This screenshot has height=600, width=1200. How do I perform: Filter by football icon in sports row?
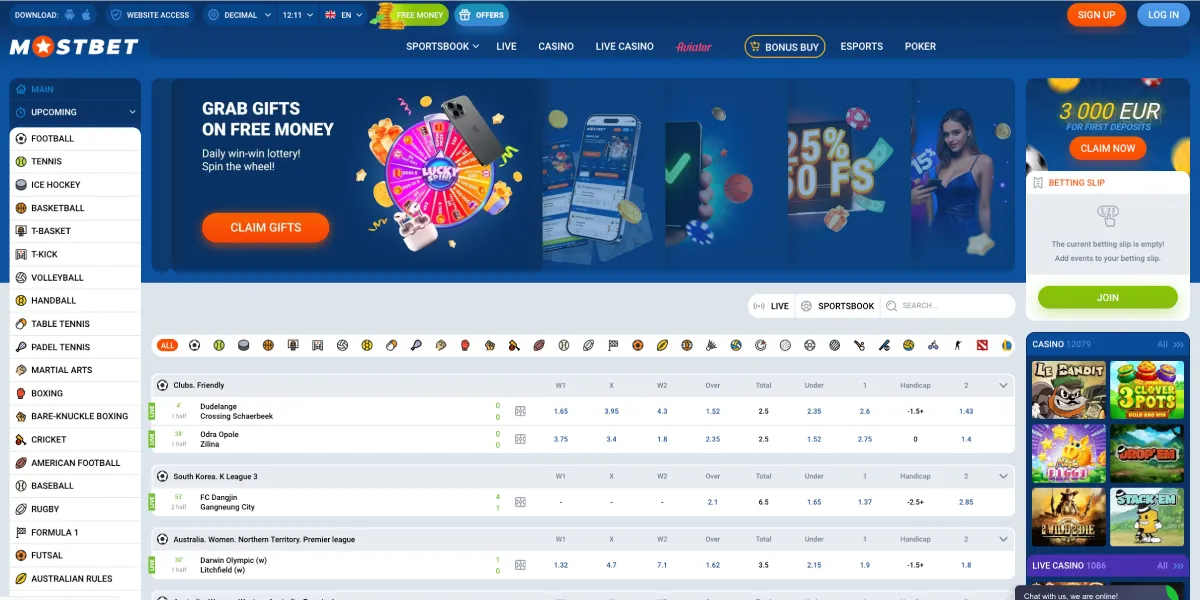[194, 345]
